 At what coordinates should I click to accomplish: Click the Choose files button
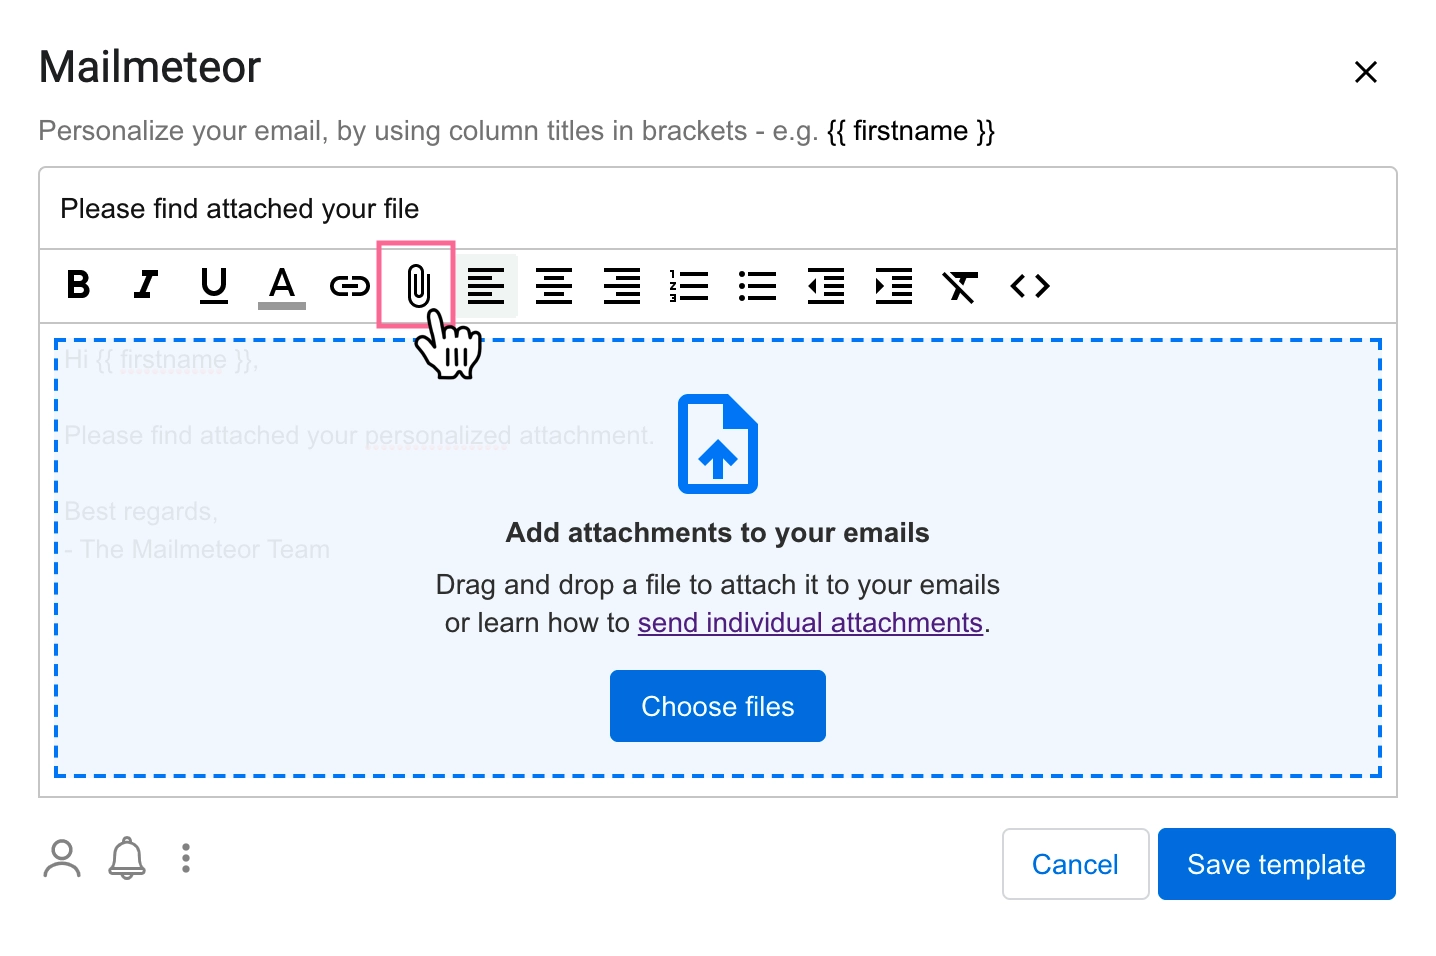click(717, 706)
